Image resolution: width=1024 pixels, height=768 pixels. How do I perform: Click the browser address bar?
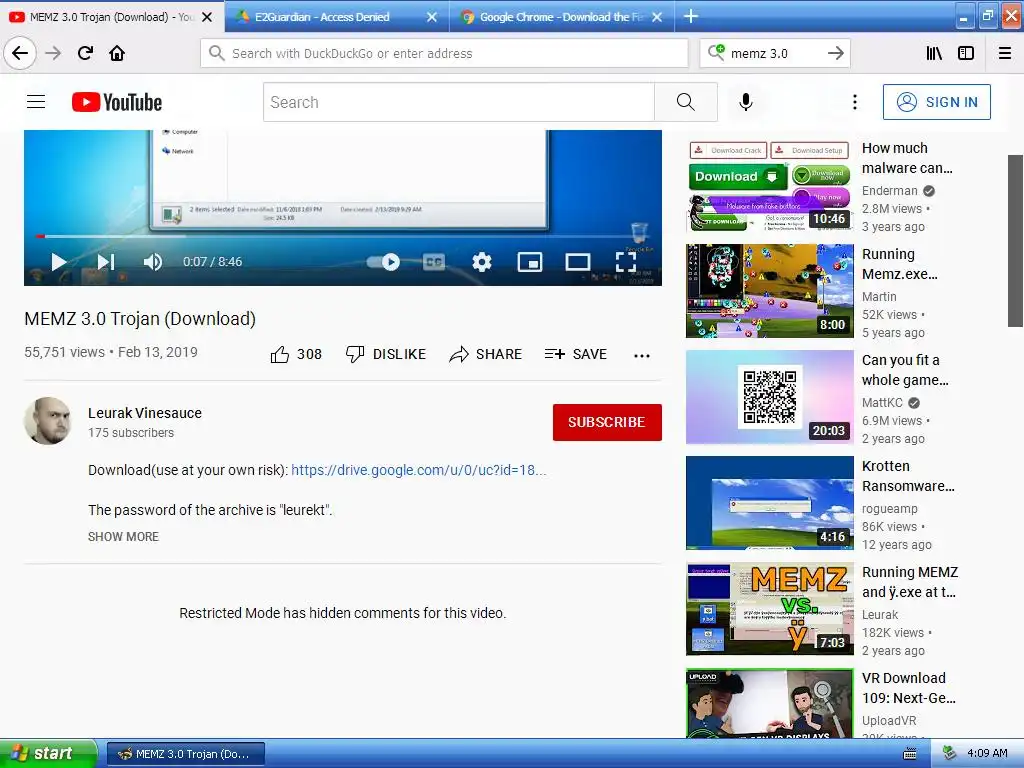pyautogui.click(x=444, y=53)
